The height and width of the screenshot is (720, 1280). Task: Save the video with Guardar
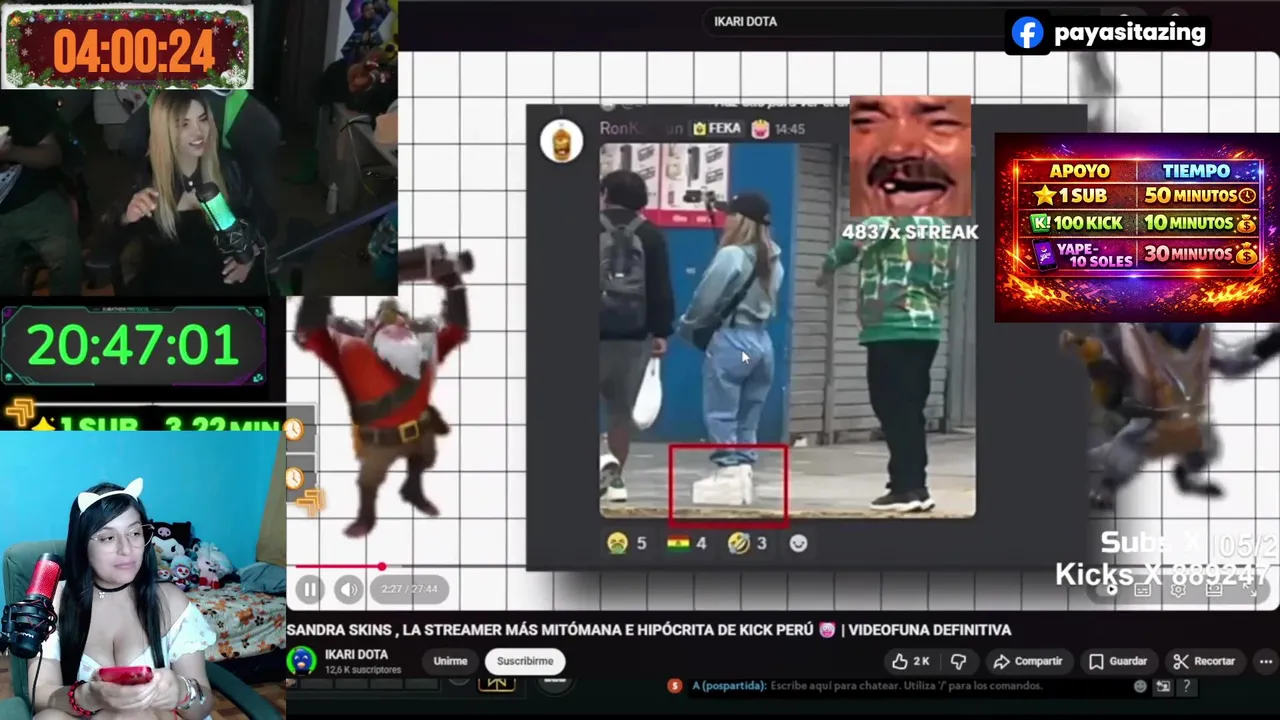coord(1118,661)
